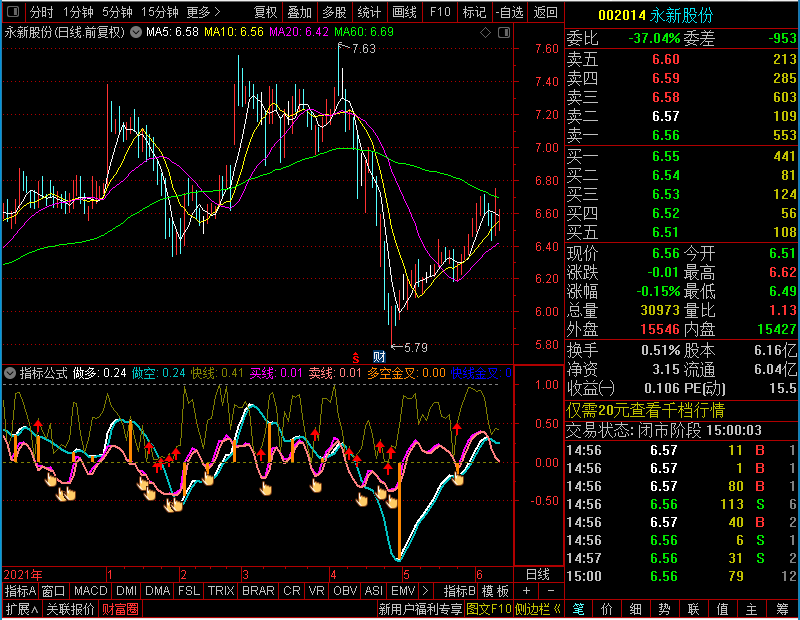The height and width of the screenshot is (620, 800).
Task: Select the CR indicator tab
Action: tap(292, 591)
